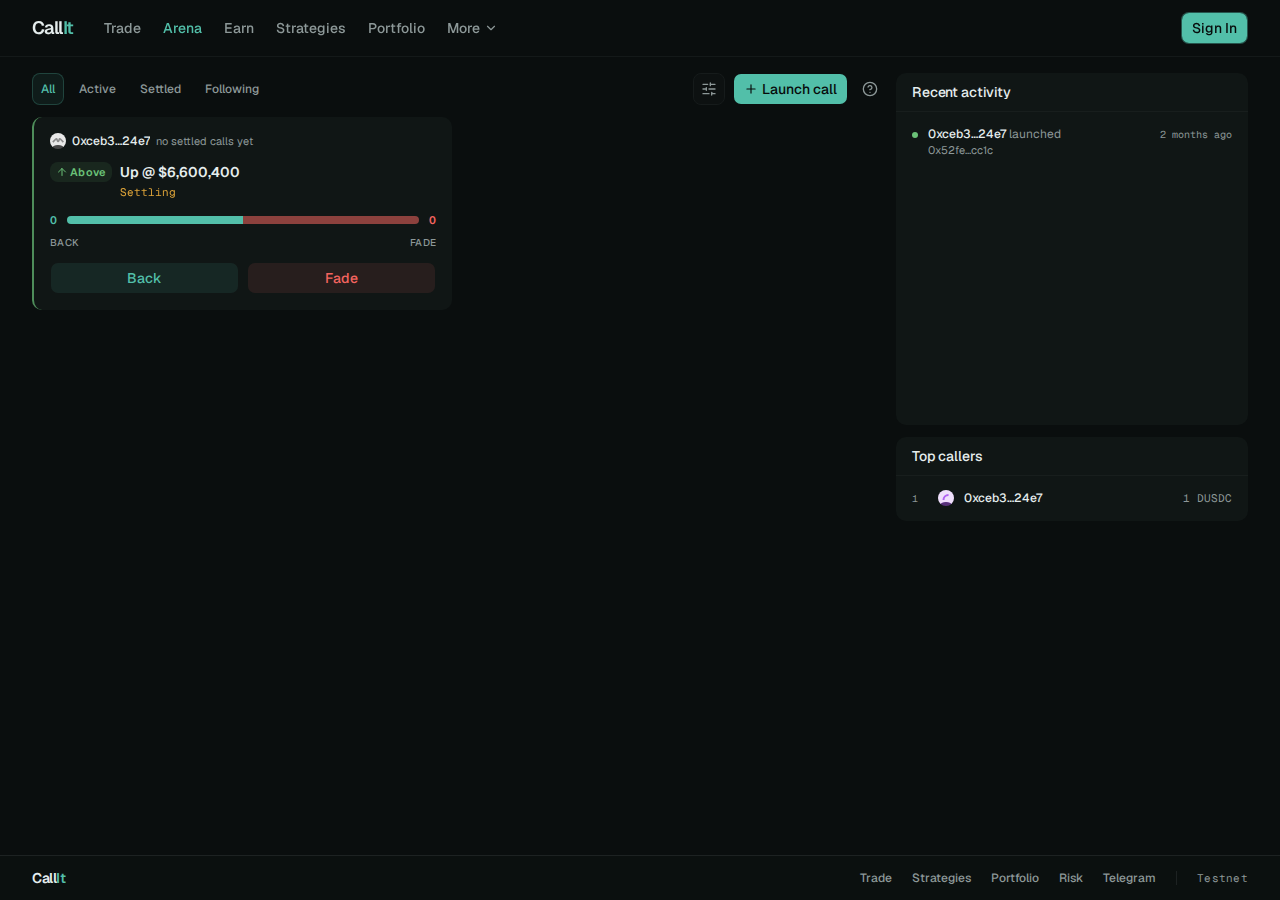Screen dimensions: 1280x900
Task: Click the CallIt footer logo
Action: tap(49, 878)
